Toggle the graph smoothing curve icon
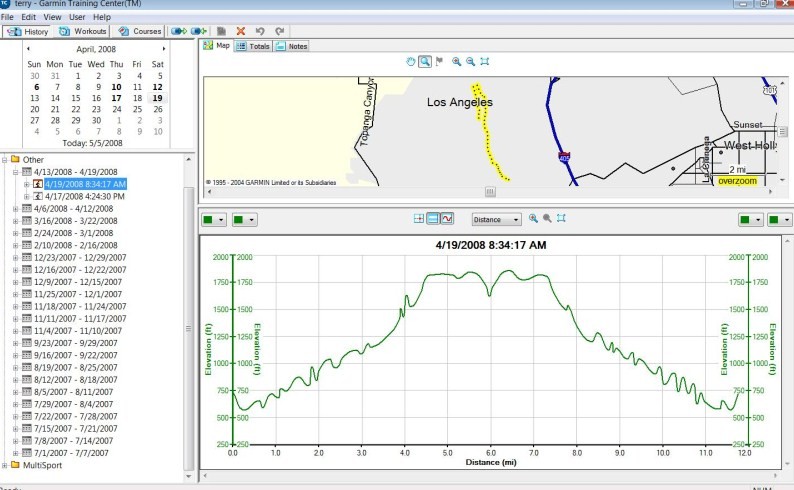This screenshot has height=490, width=794. (x=447, y=219)
